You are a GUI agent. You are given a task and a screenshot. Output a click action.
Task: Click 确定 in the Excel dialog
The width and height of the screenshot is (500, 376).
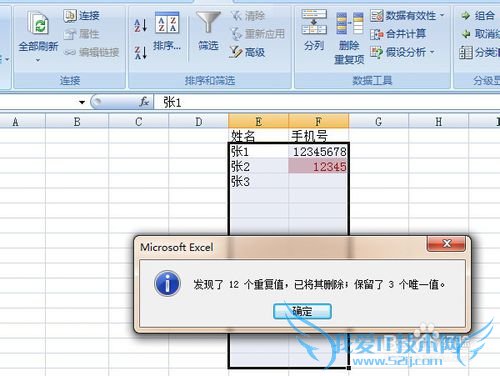(302, 311)
